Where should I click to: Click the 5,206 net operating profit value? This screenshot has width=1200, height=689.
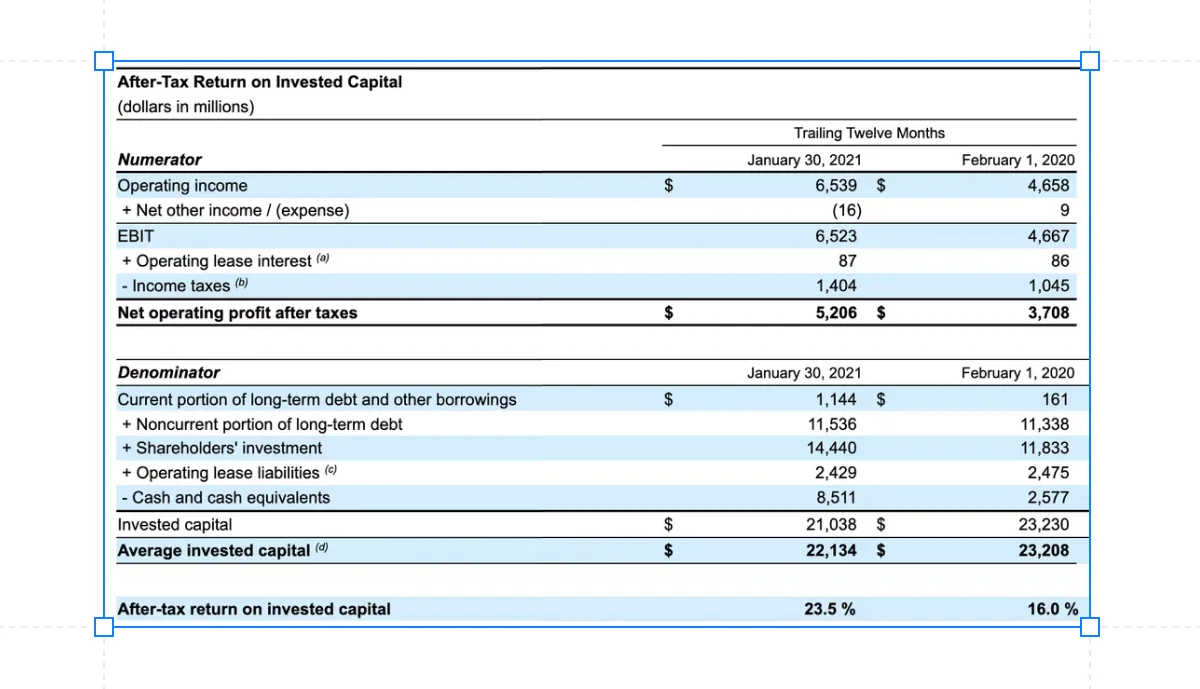[x=836, y=313]
